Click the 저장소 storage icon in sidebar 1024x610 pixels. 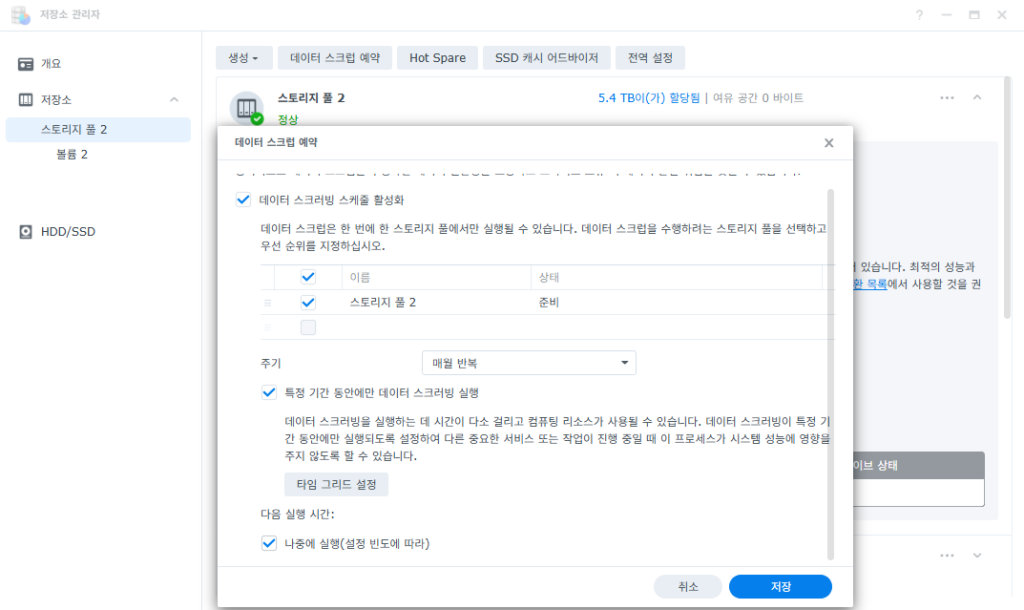click(x=25, y=100)
